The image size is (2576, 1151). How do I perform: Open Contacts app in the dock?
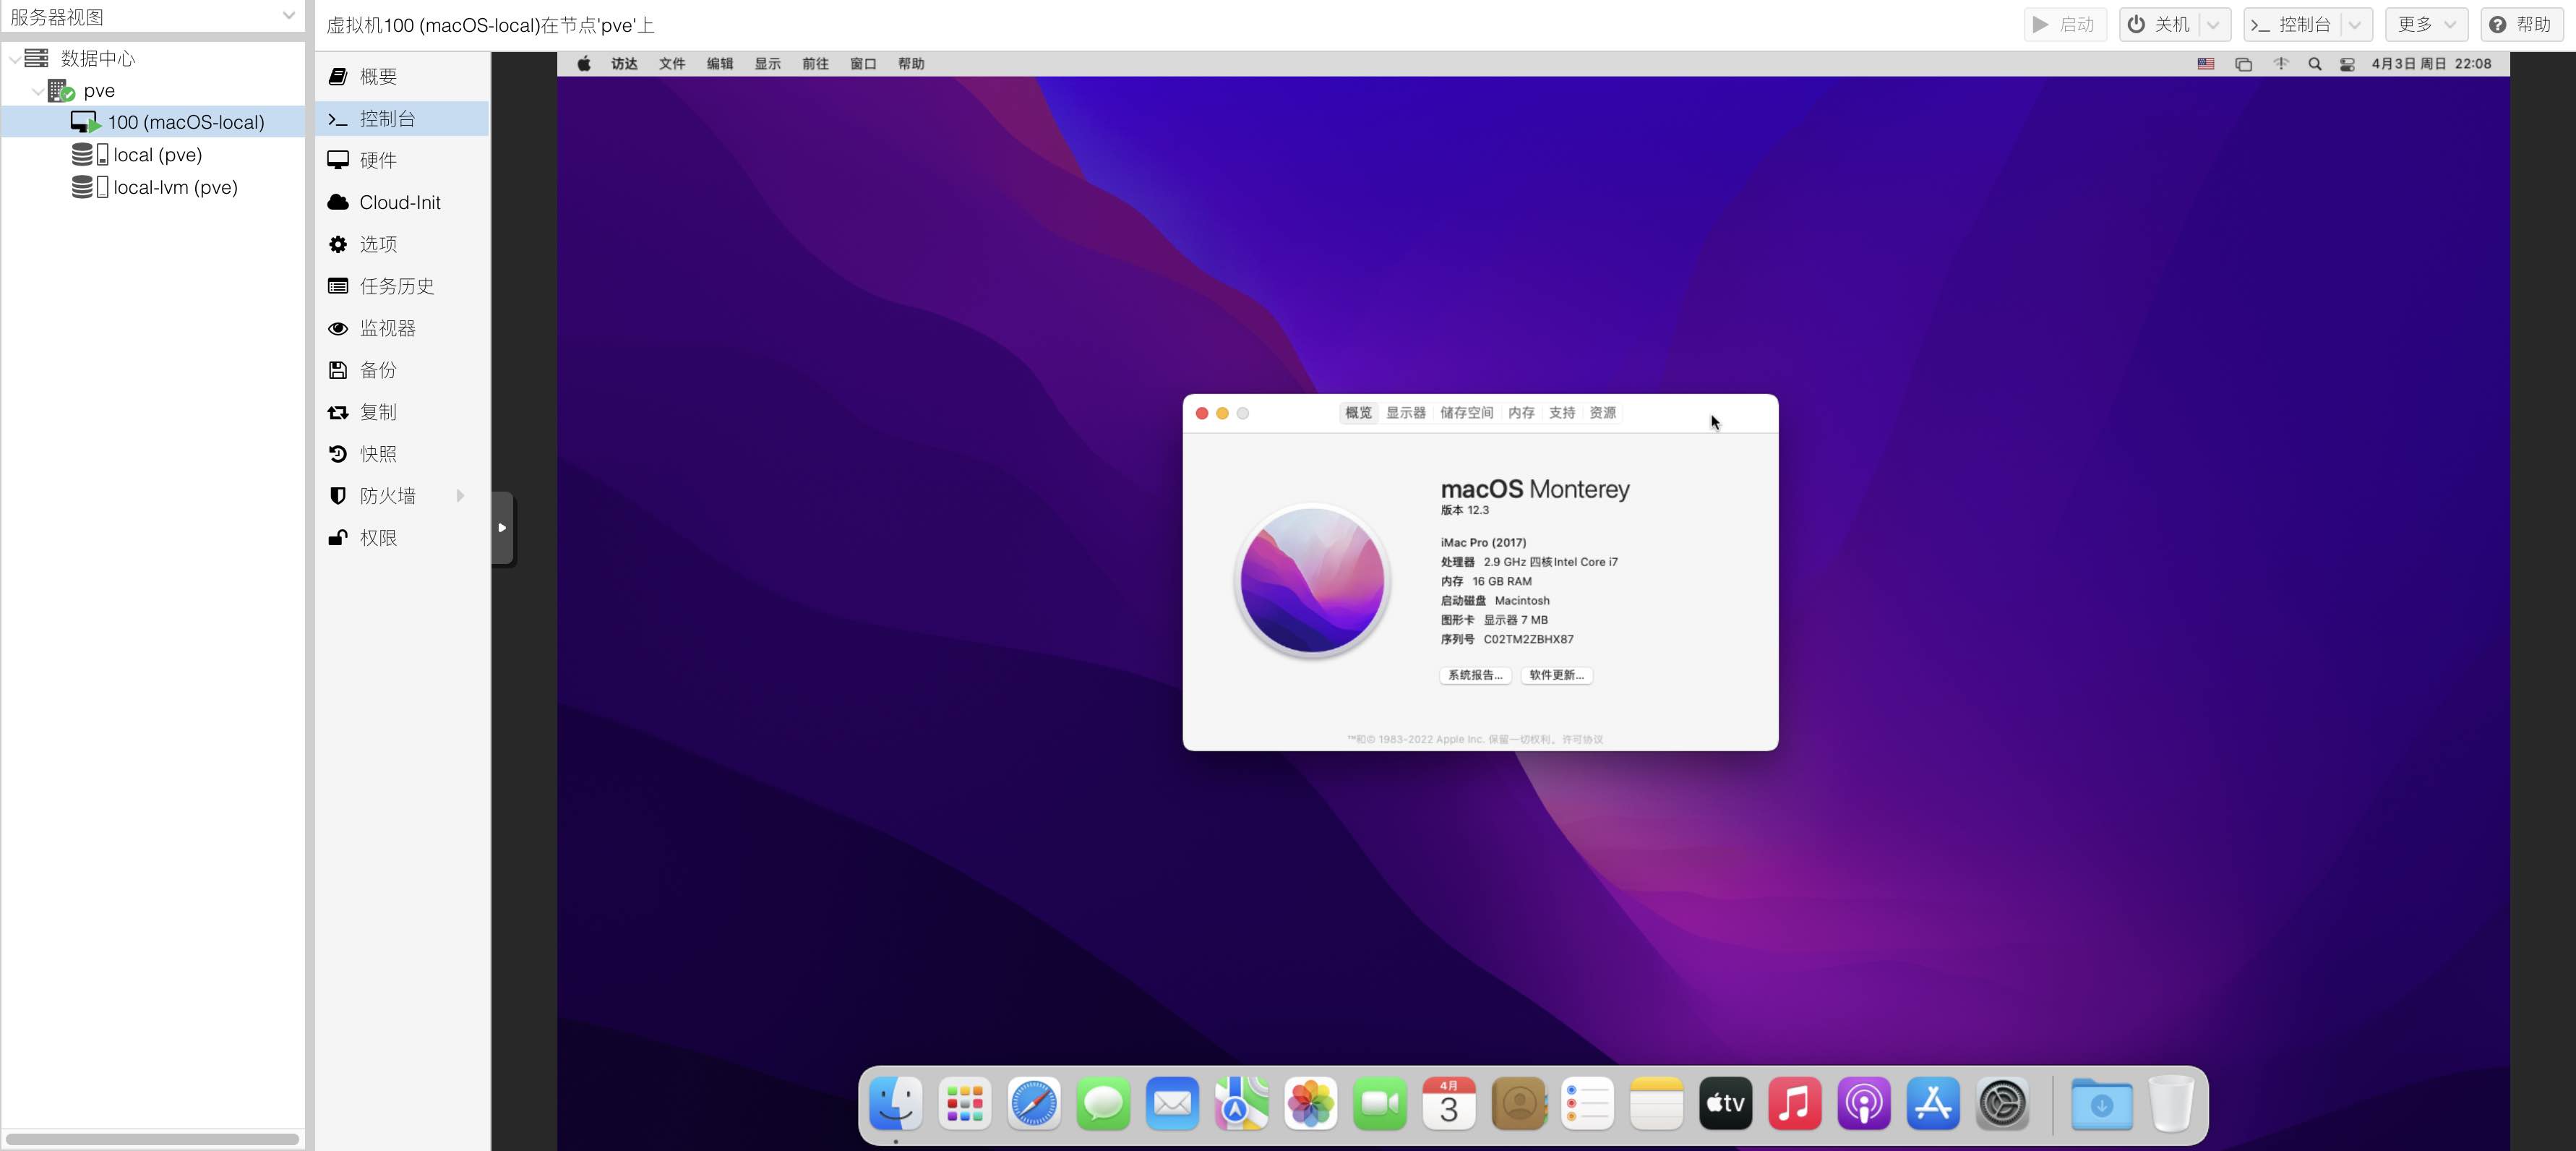(1518, 1104)
